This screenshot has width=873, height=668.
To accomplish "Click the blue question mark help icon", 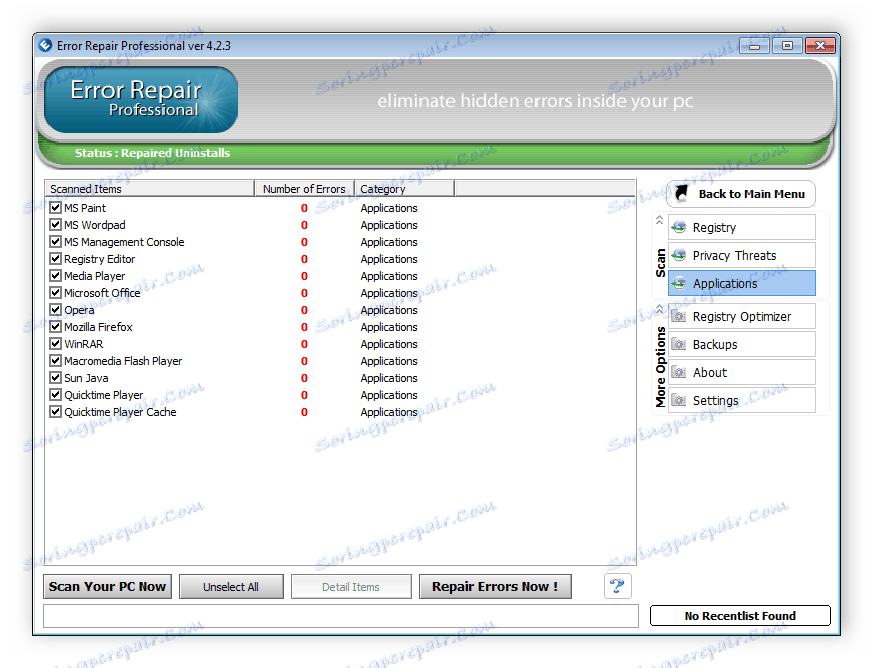I will tap(617, 586).
